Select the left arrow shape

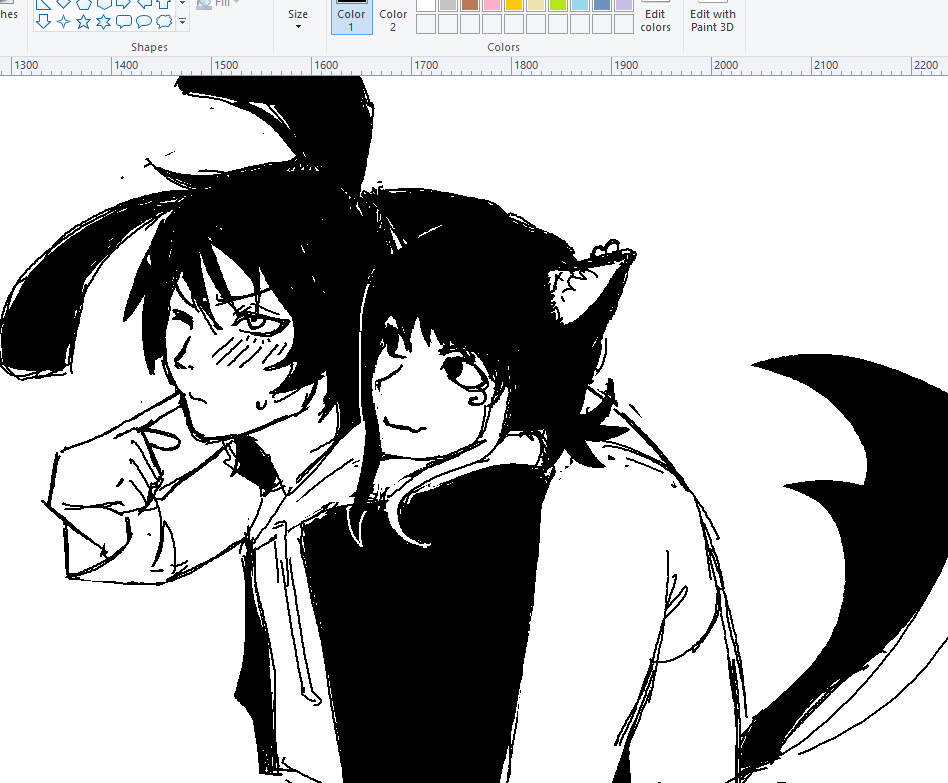tap(144, 4)
